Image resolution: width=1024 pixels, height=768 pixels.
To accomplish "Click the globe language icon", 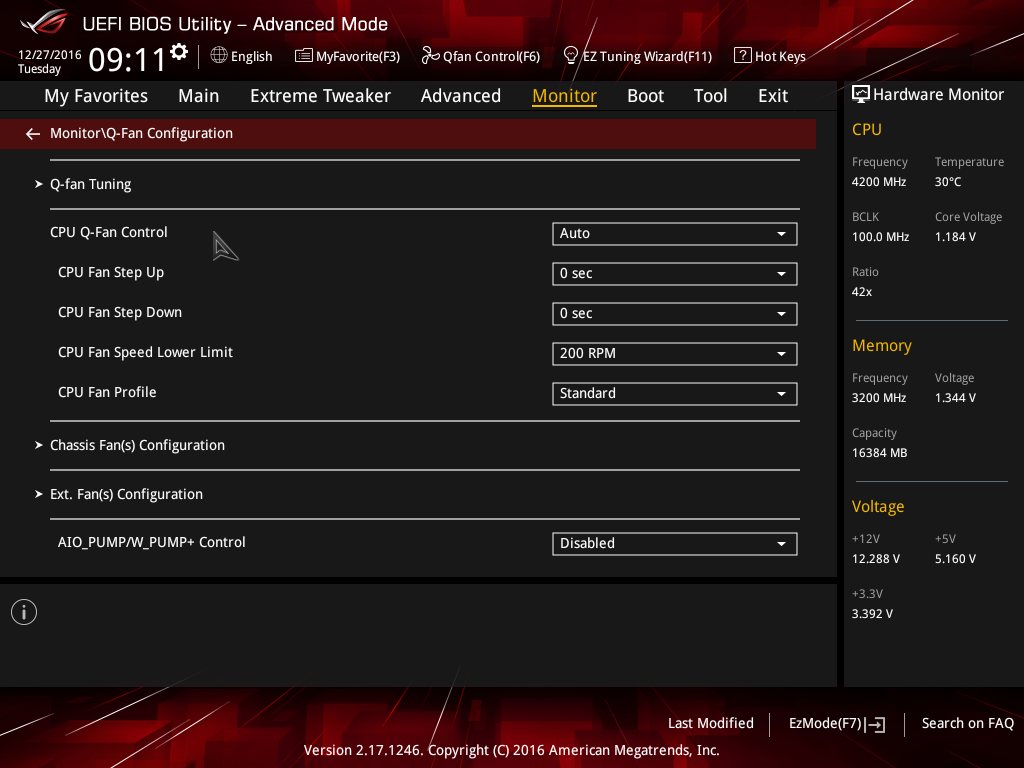I will tap(219, 56).
